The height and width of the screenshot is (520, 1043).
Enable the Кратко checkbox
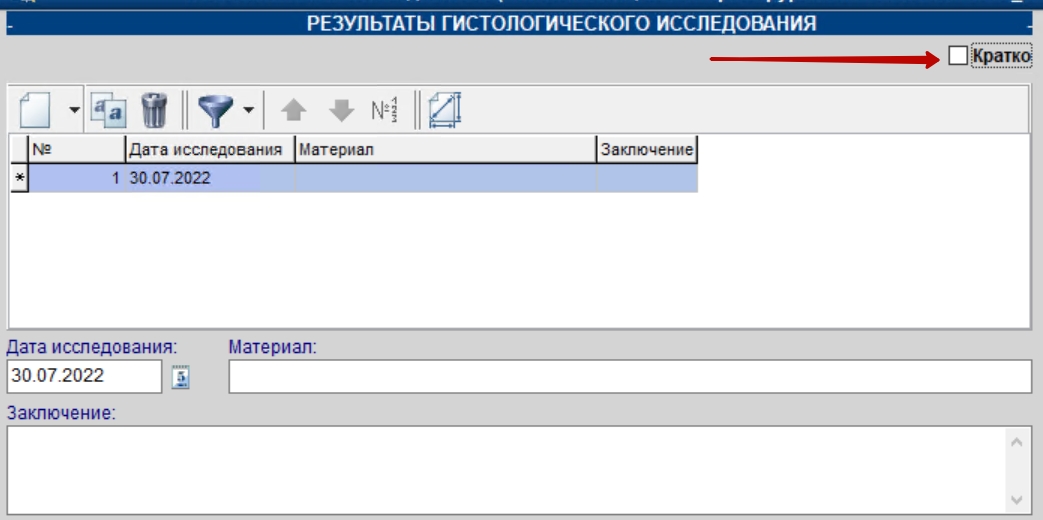958,57
